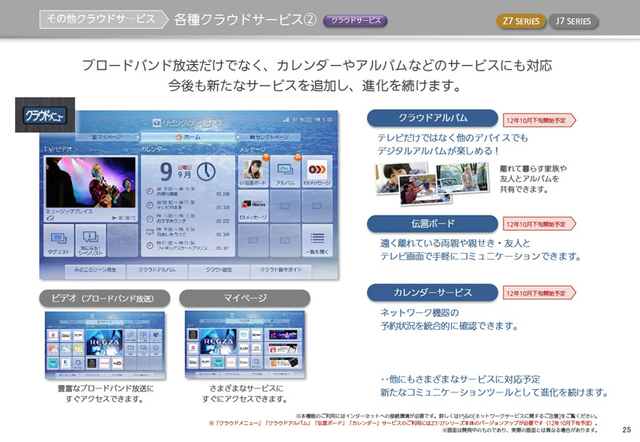
Task: Select the red-orange circles message tile
Action: 317,172
